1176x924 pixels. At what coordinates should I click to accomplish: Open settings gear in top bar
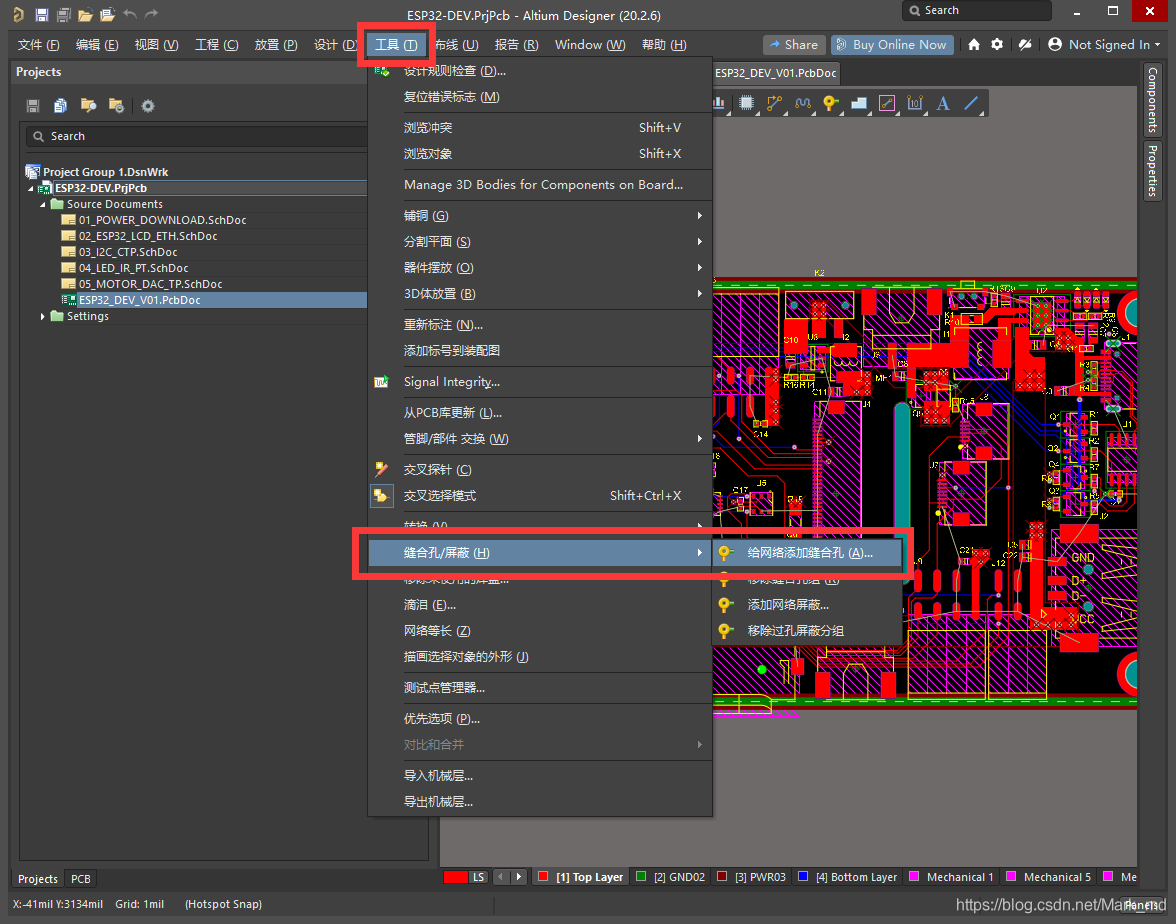coord(997,44)
